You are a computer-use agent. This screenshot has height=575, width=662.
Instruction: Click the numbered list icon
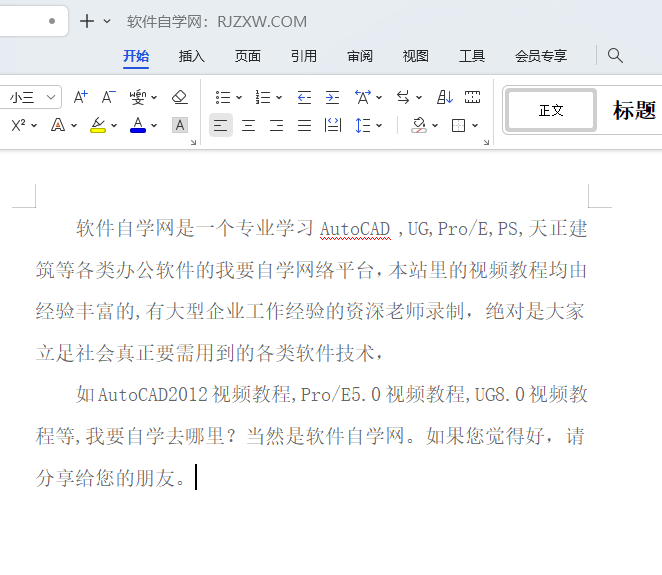pos(263,98)
